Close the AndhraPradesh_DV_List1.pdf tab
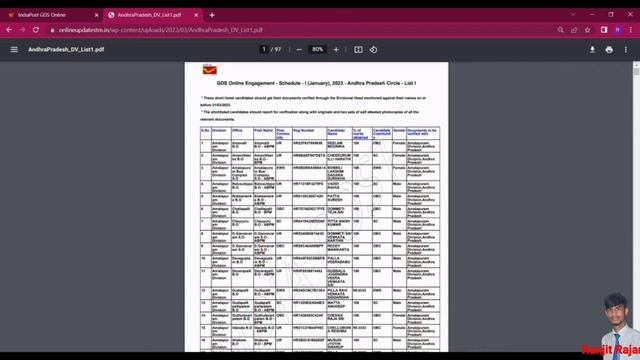 tap(196, 15)
